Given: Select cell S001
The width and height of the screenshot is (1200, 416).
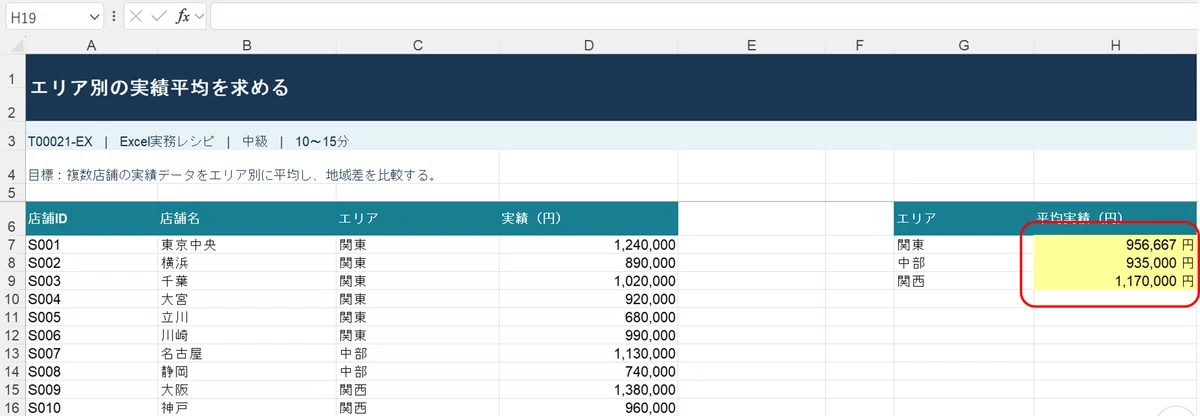Looking at the screenshot, I should [x=91, y=244].
